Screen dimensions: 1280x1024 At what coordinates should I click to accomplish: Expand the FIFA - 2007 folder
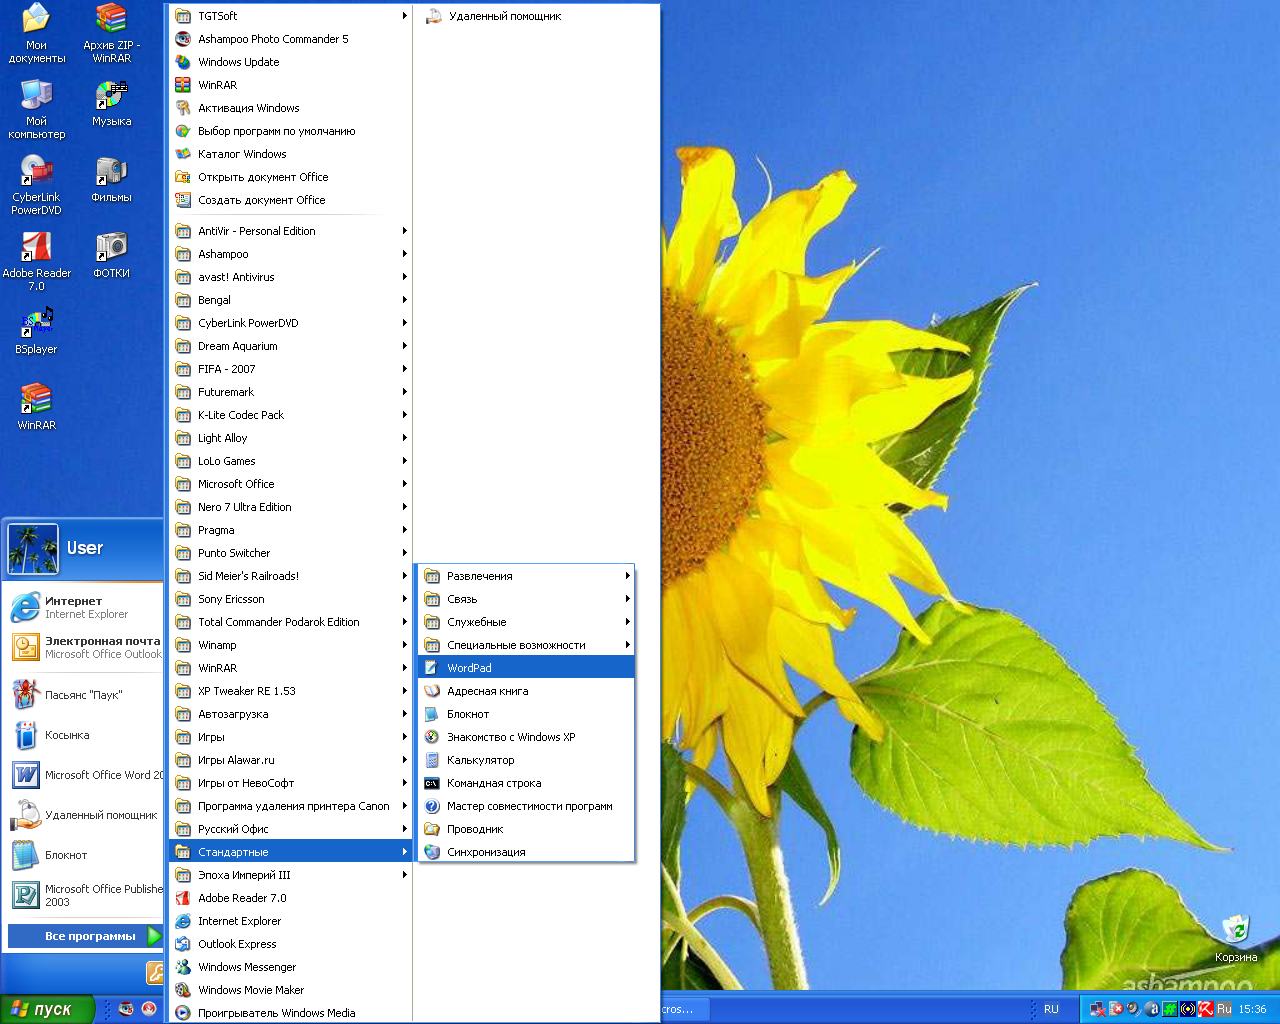click(291, 369)
